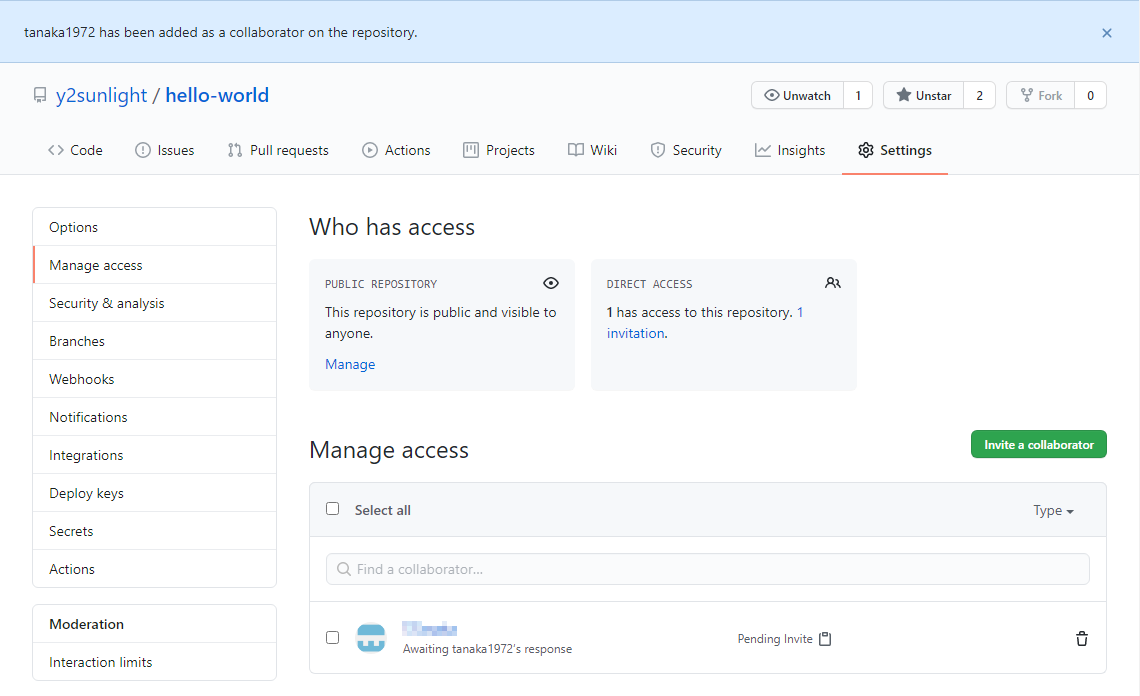This screenshot has width=1140, height=696.
Task: Go to the Actions tab in repository navigation
Action: point(396,150)
